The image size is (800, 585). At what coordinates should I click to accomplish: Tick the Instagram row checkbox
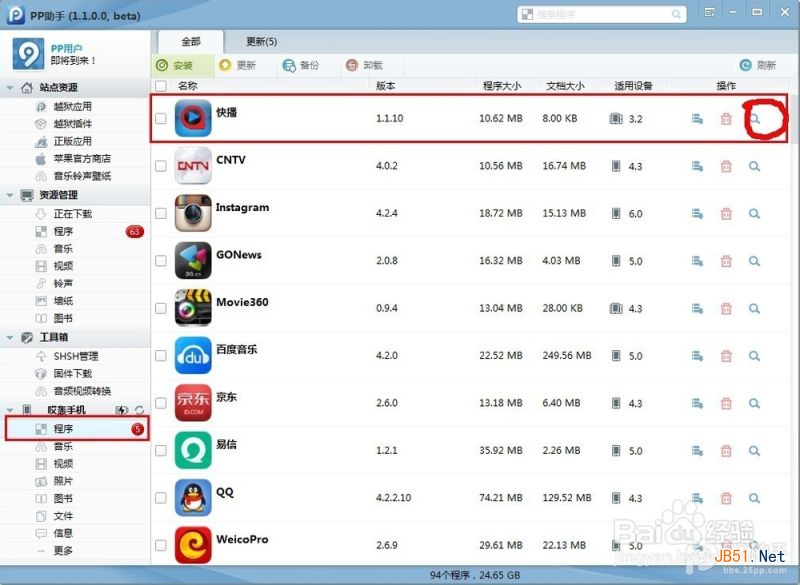(x=161, y=213)
